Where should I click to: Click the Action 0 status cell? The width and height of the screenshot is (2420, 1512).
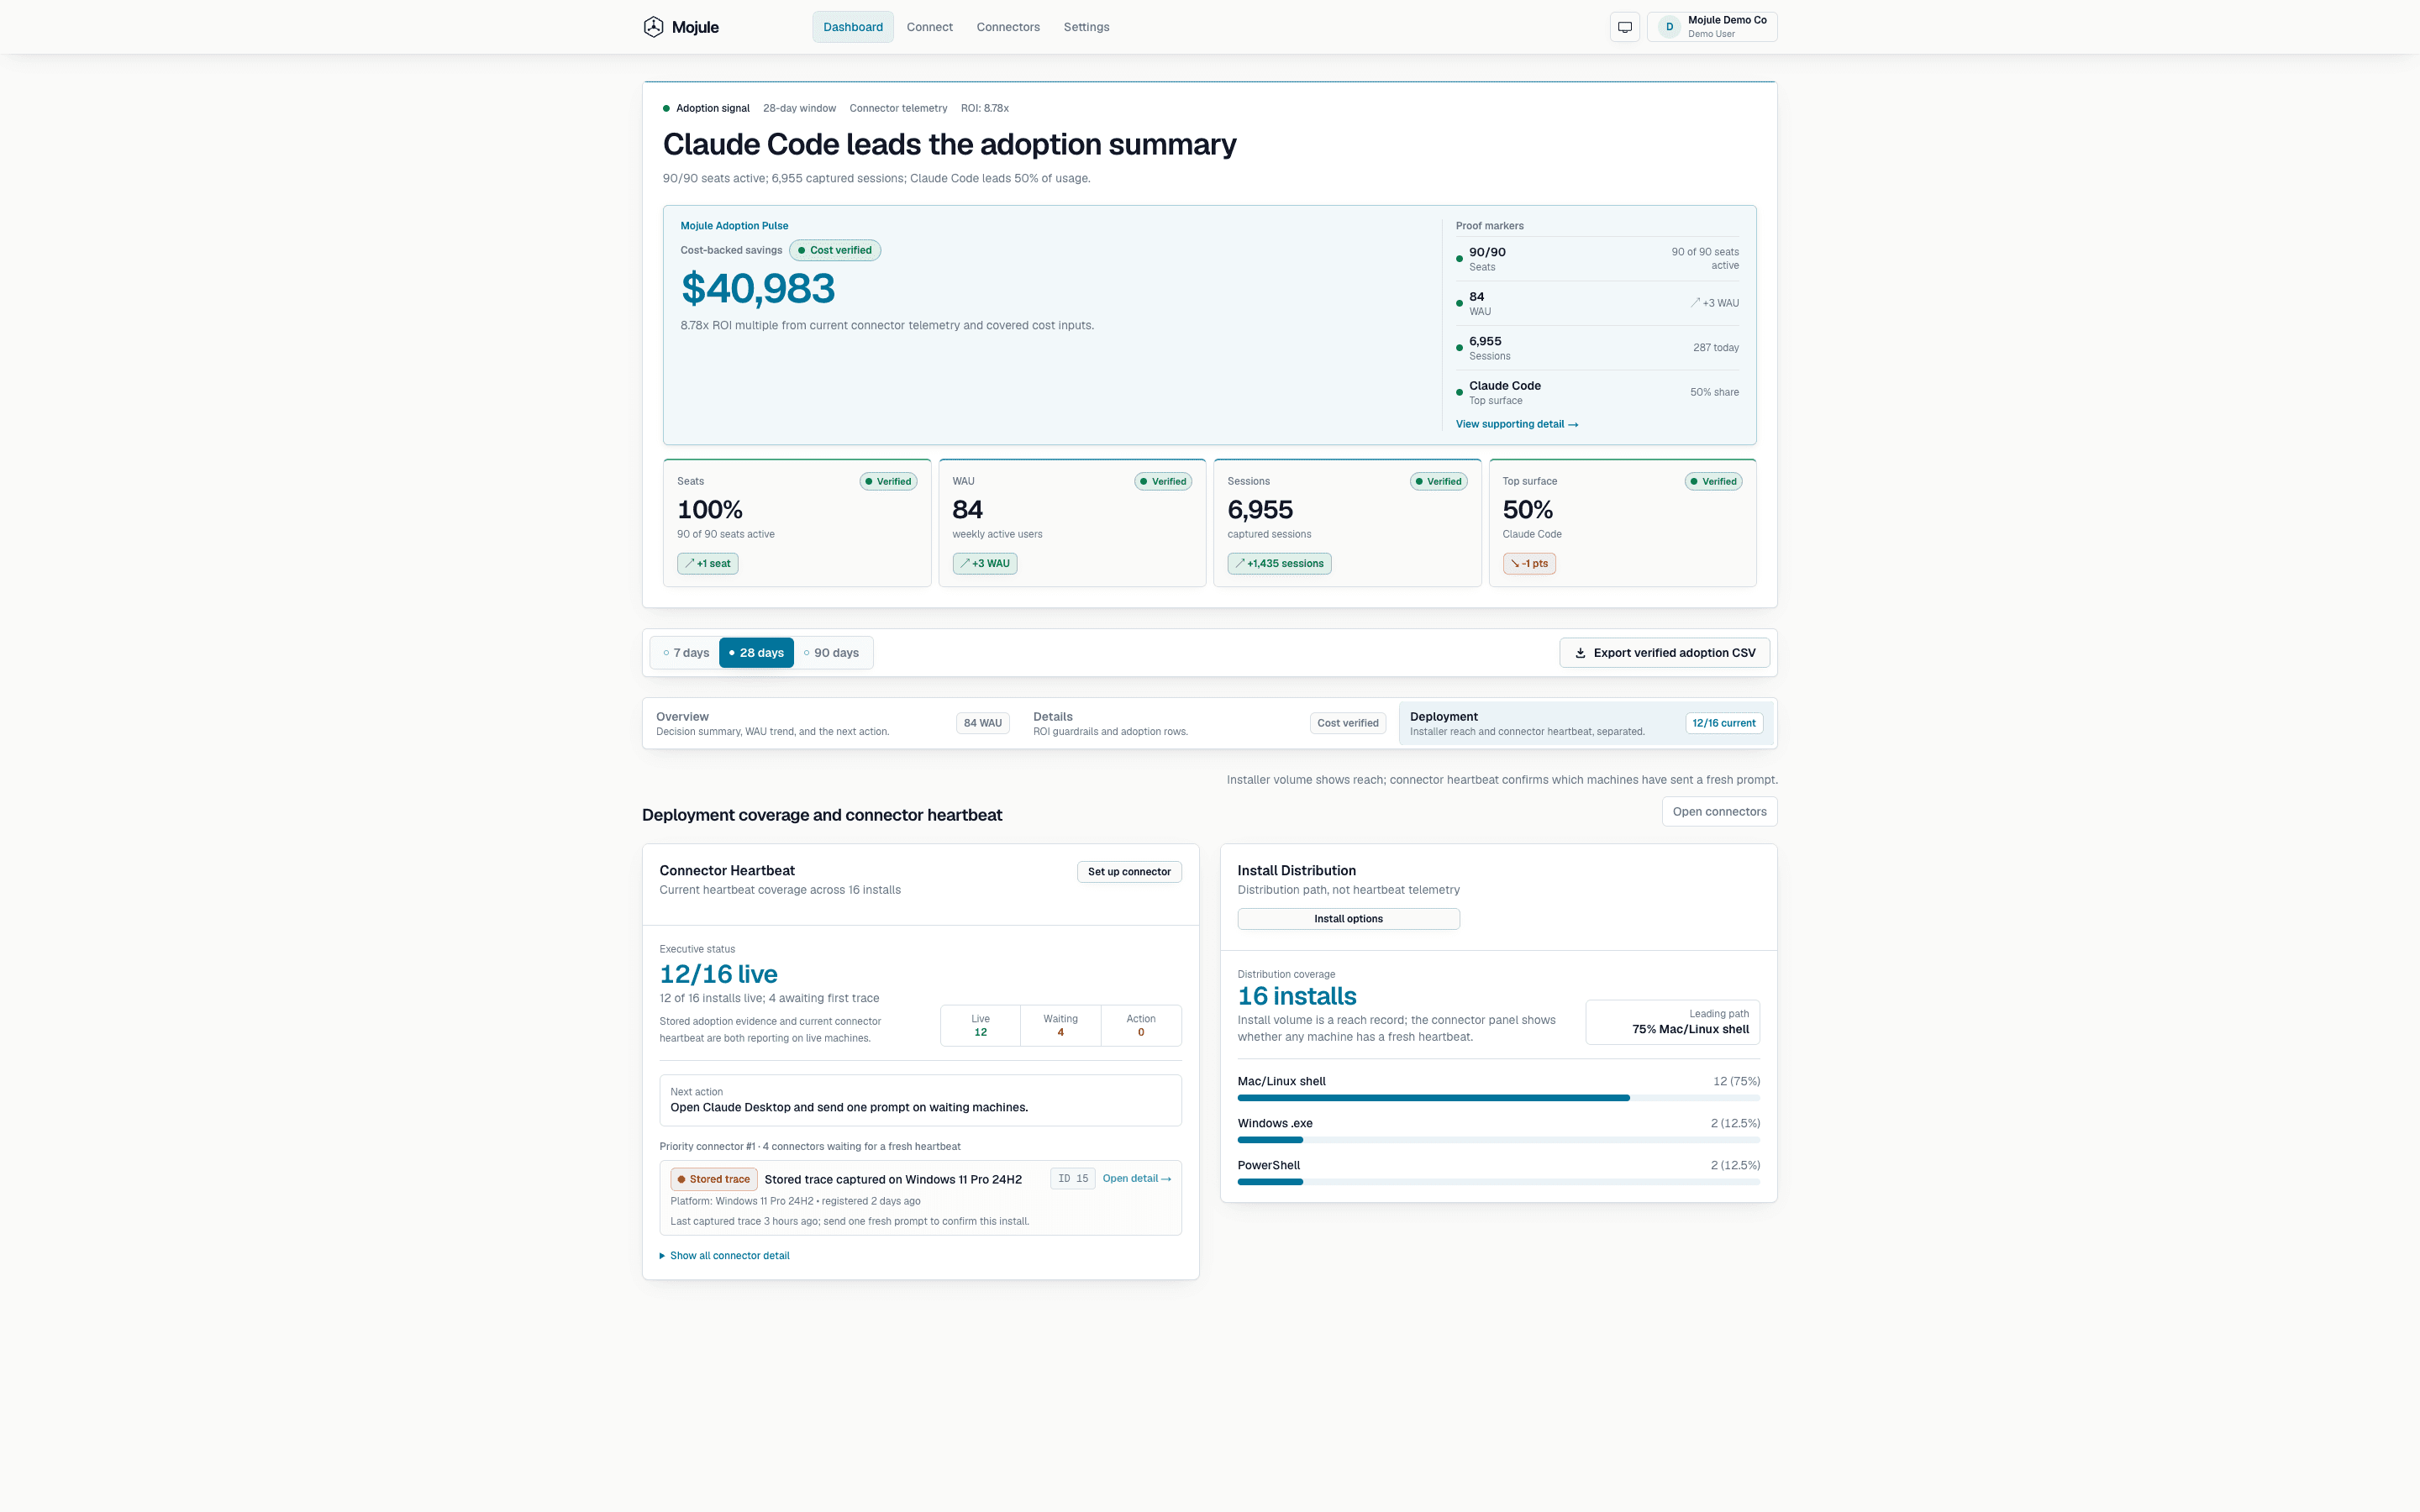coord(1141,1026)
